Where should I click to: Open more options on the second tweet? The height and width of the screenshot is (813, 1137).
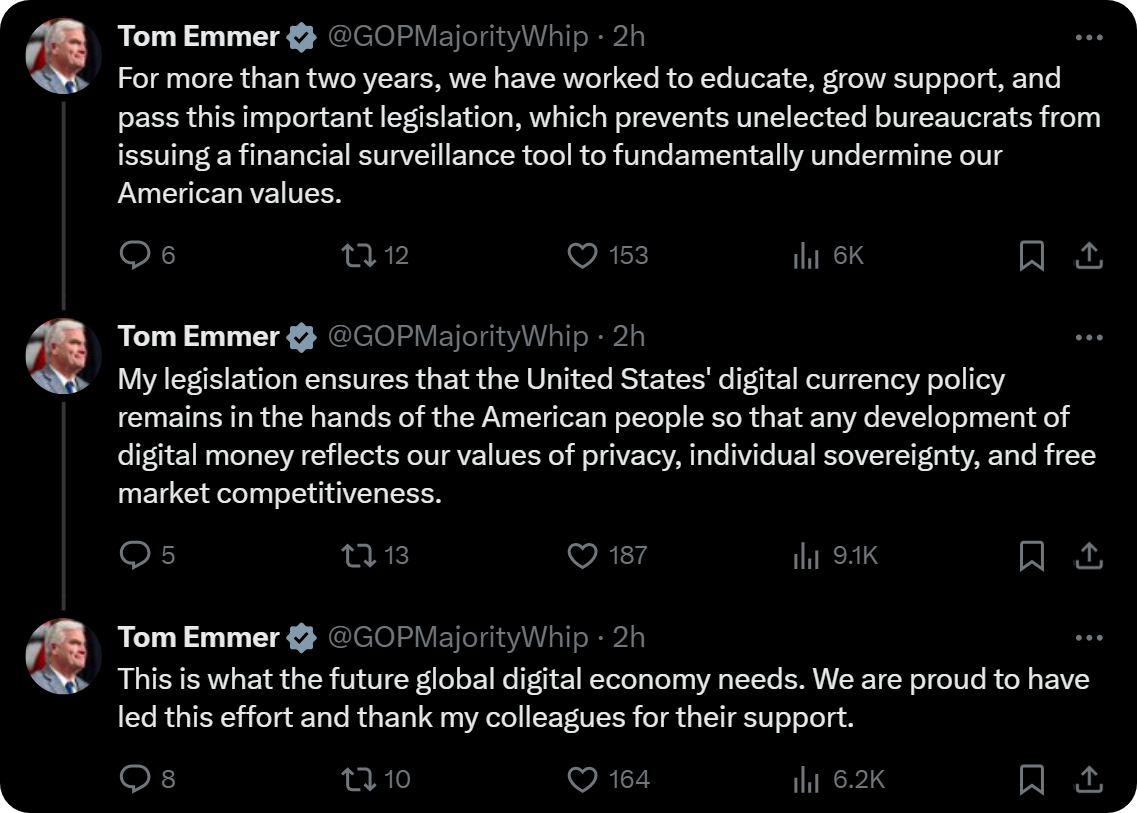pos(1088,337)
